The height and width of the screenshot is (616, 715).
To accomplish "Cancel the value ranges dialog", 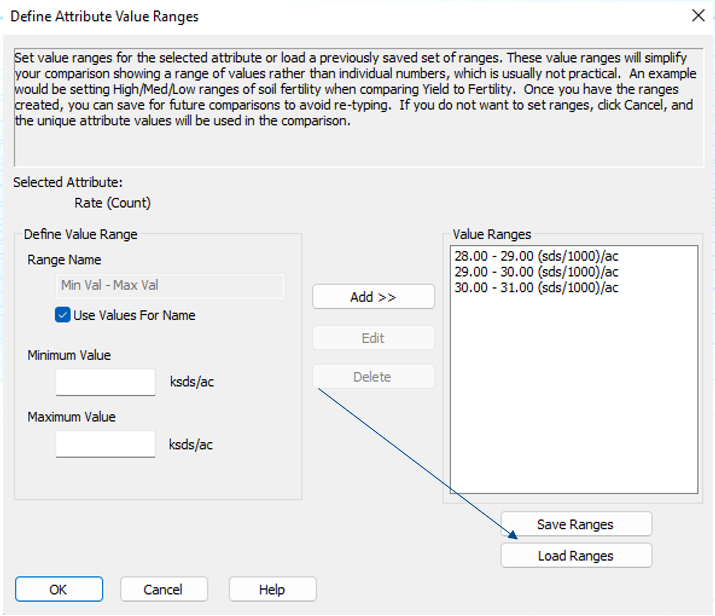I will pyautogui.click(x=164, y=589).
